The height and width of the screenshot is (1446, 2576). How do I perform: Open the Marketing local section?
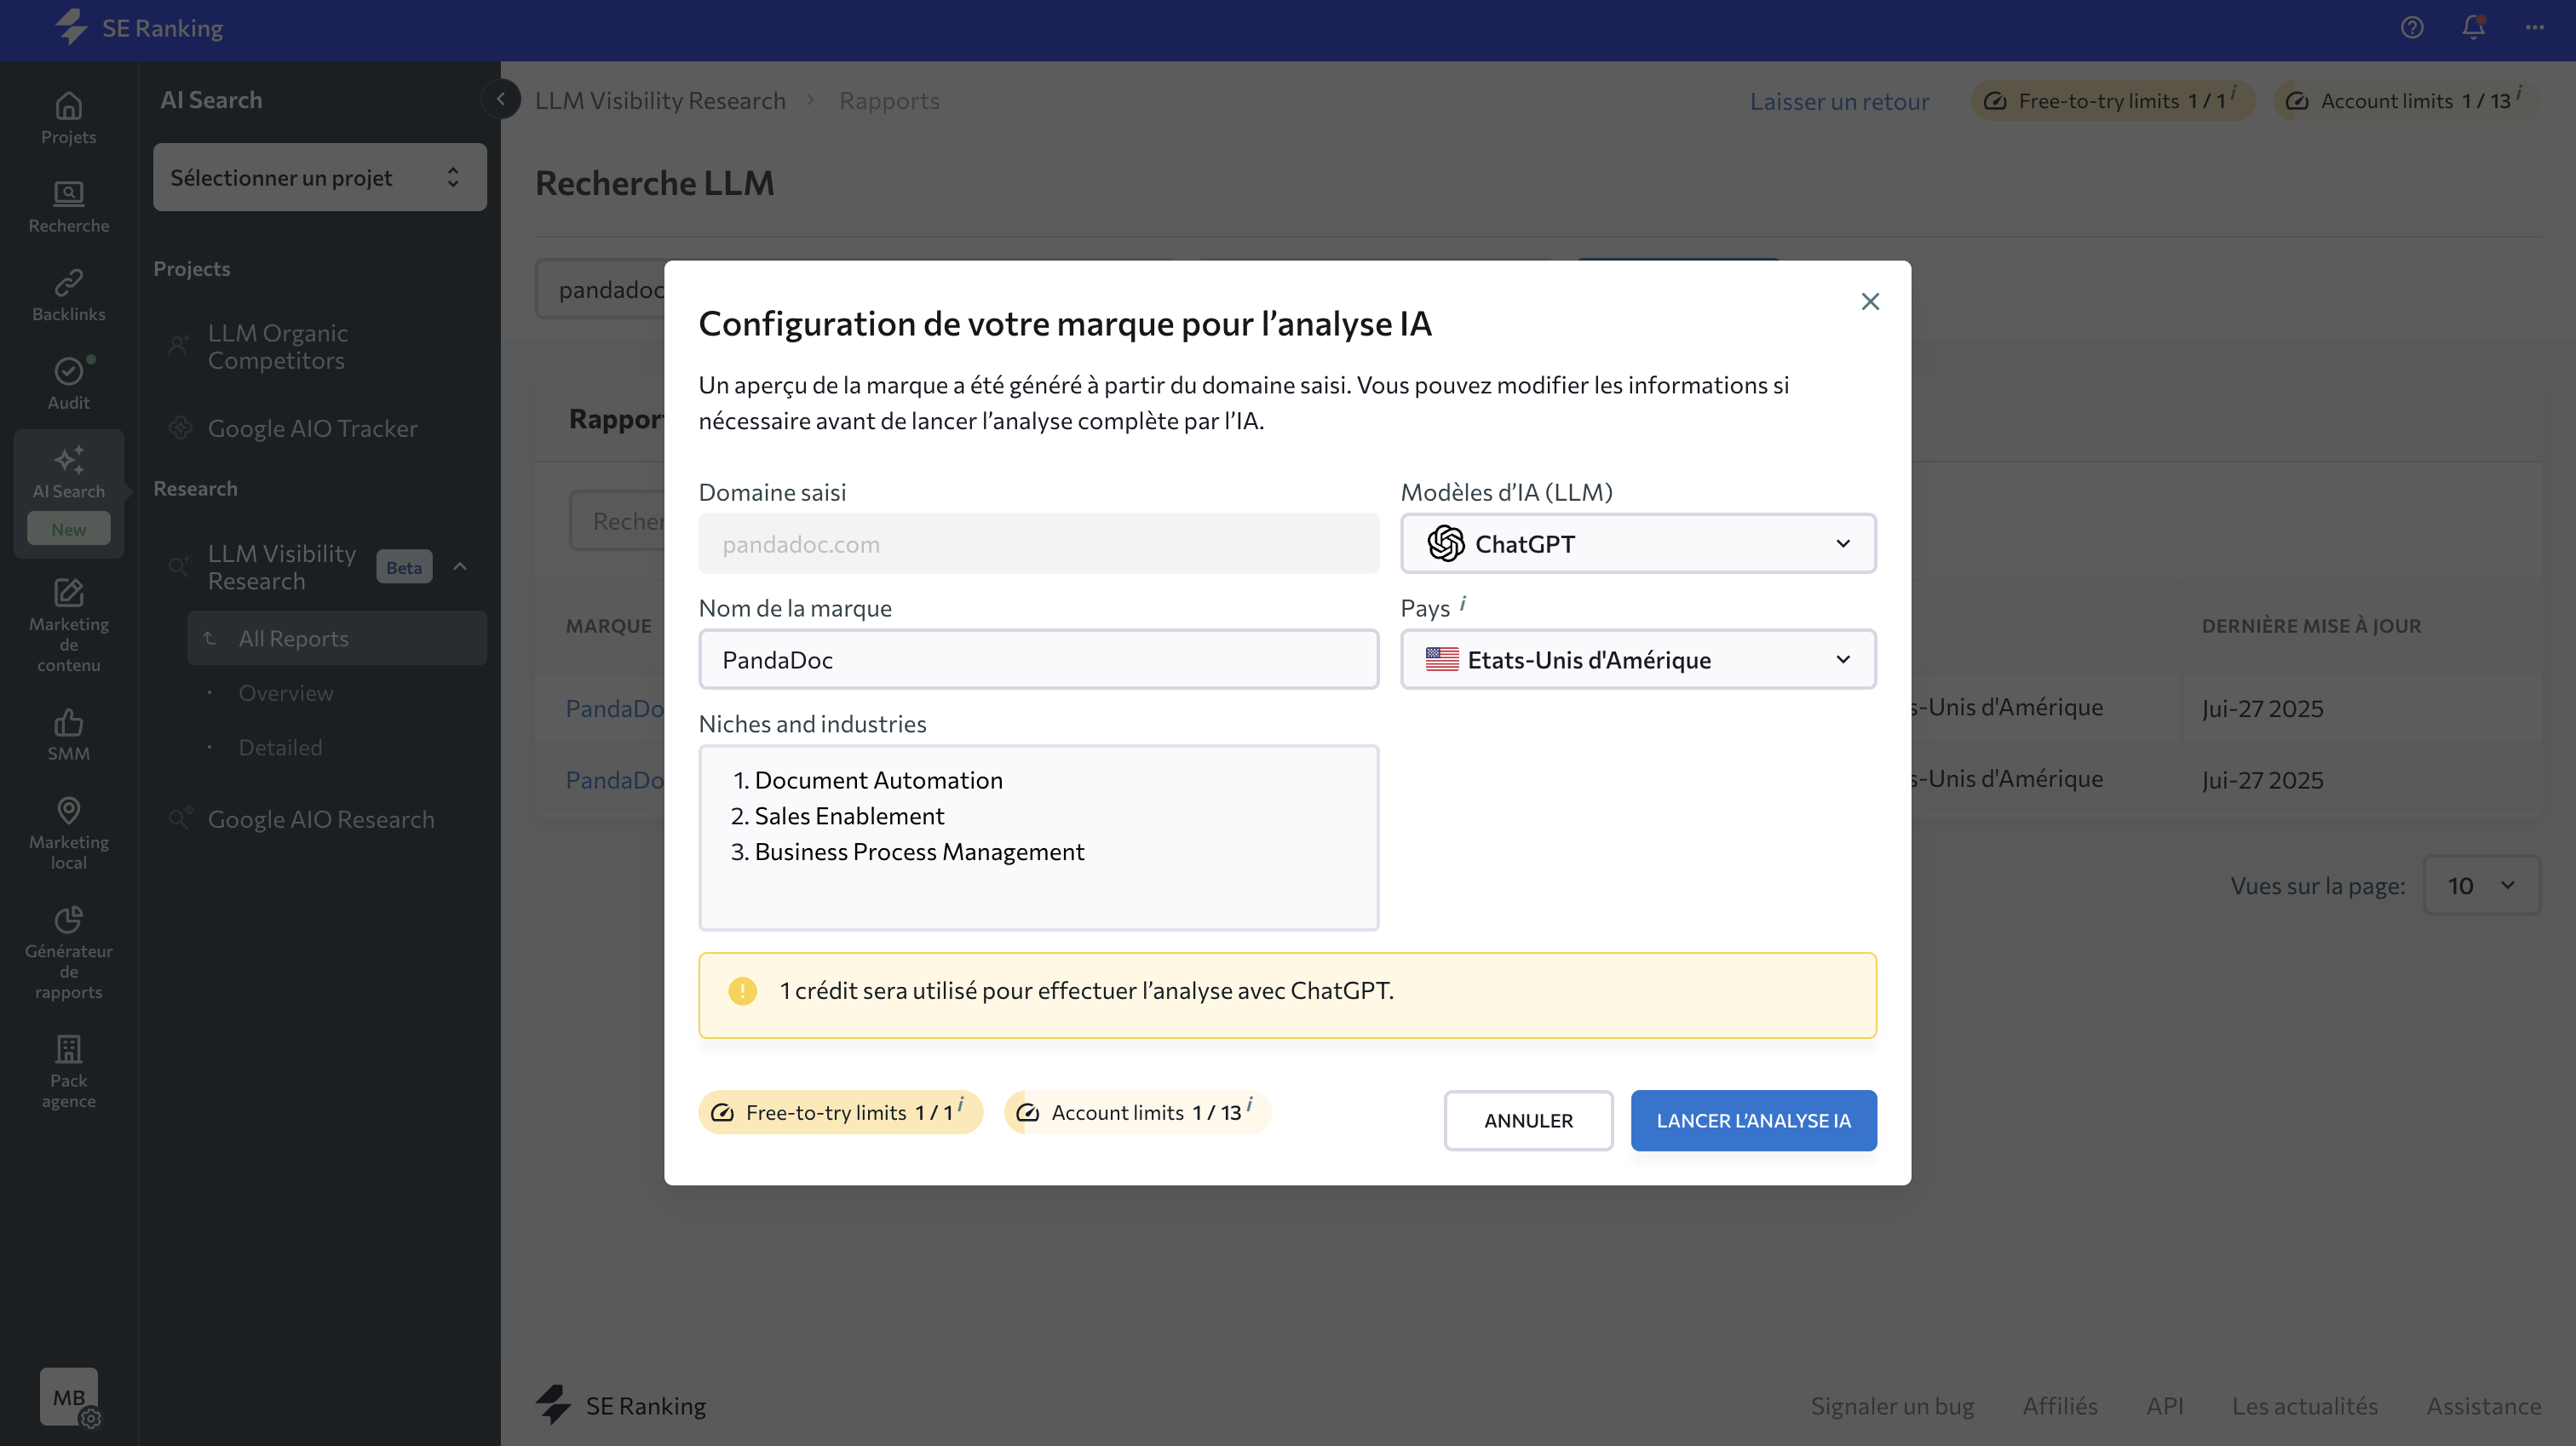[68, 833]
